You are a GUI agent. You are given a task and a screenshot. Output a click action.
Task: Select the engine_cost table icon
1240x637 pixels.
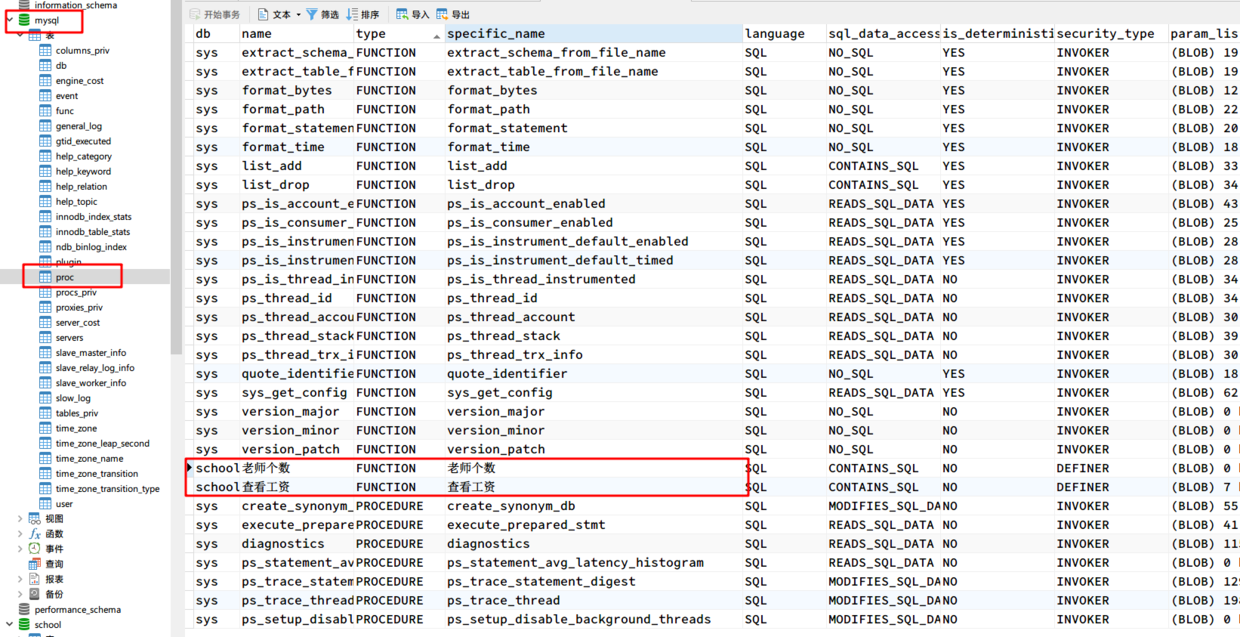45,80
